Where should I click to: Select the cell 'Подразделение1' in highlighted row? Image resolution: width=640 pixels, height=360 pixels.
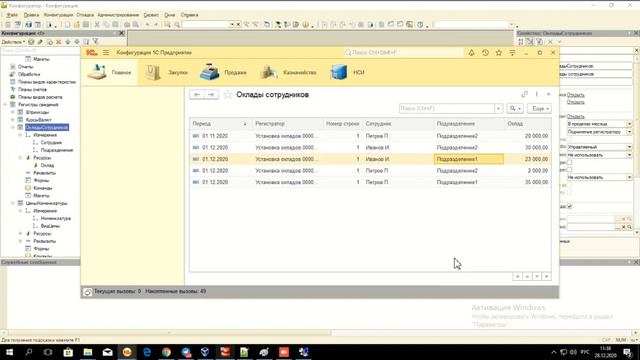469,159
